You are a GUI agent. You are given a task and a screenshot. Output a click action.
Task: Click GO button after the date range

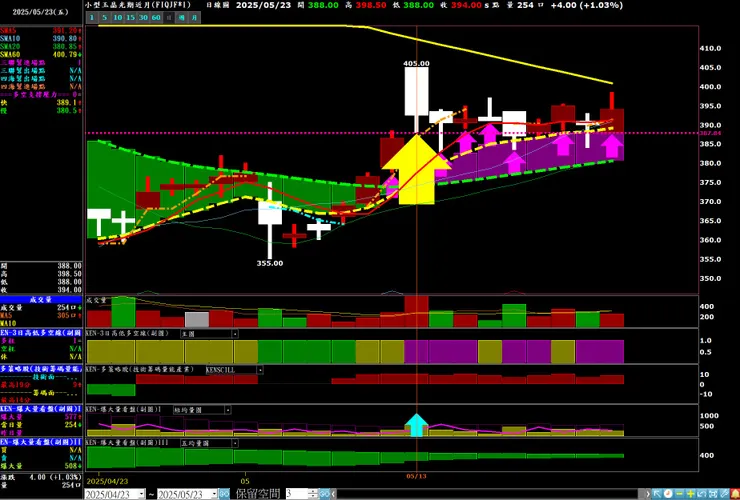224,494
